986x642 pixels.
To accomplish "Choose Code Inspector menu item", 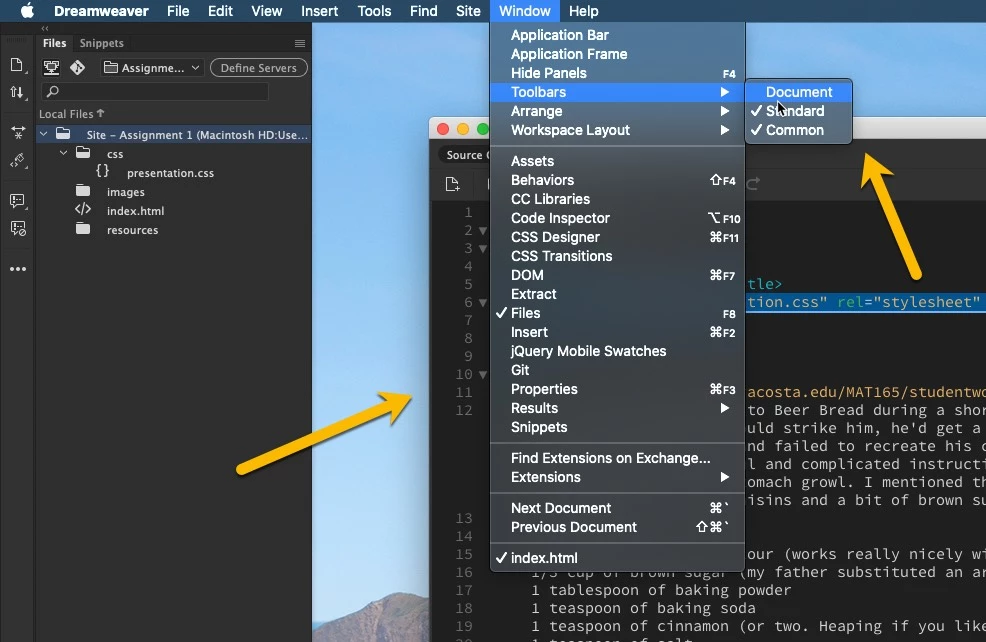I will tap(617, 218).
